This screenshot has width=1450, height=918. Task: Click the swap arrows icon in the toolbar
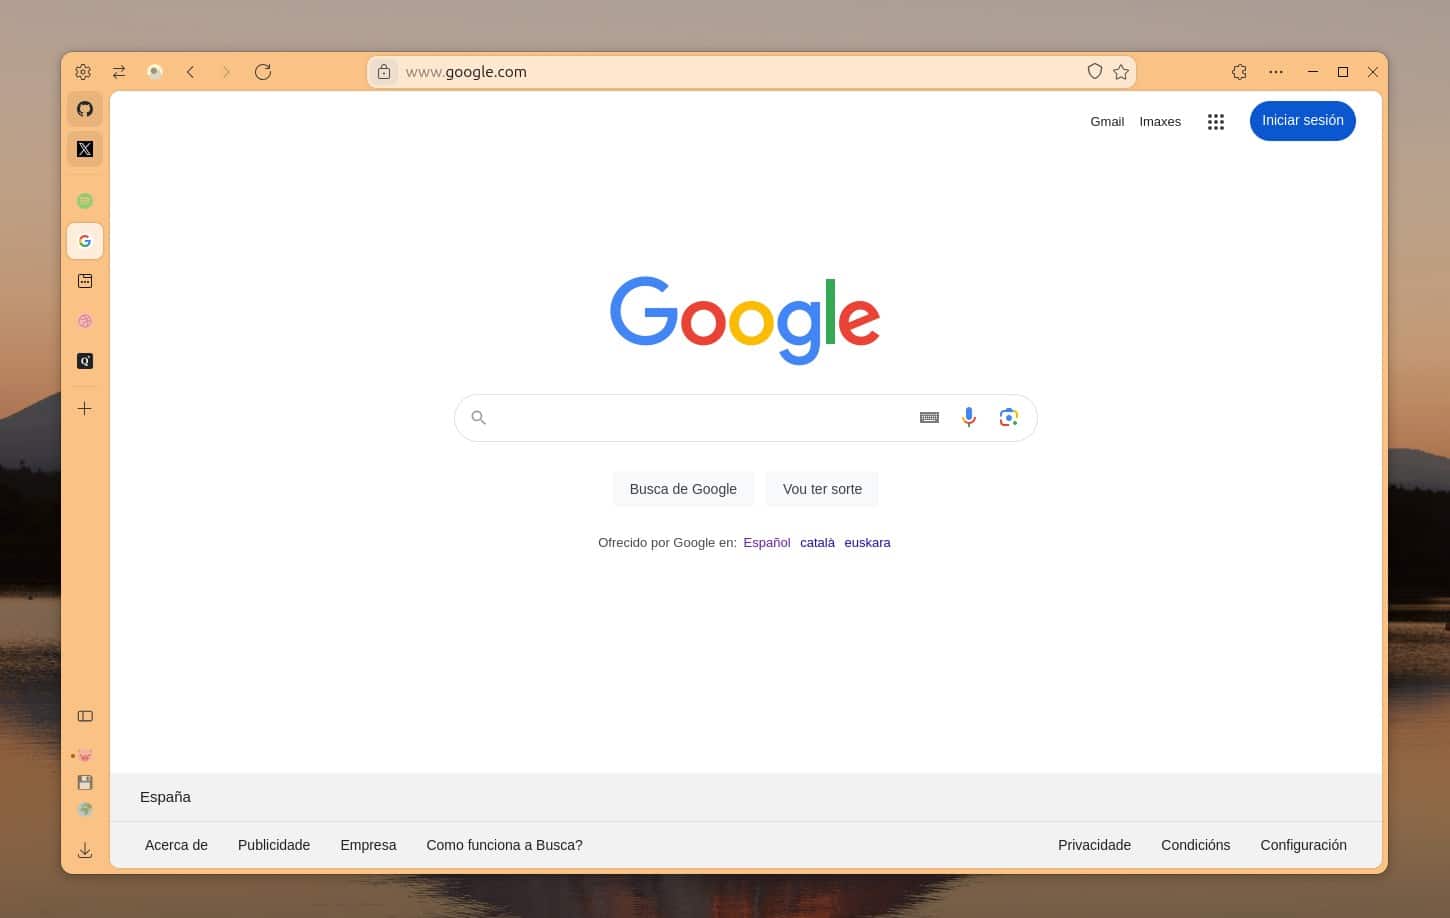[x=119, y=72]
